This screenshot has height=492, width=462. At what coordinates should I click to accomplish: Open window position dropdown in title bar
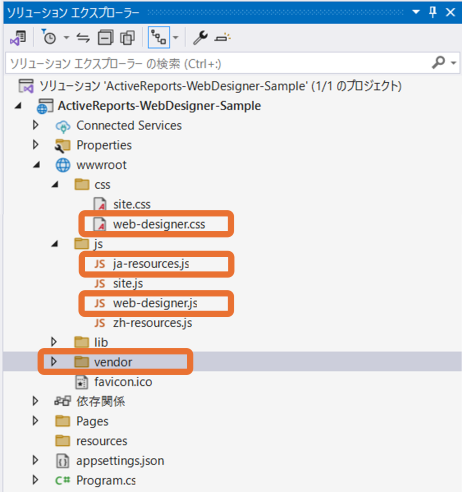pyautogui.click(x=416, y=12)
